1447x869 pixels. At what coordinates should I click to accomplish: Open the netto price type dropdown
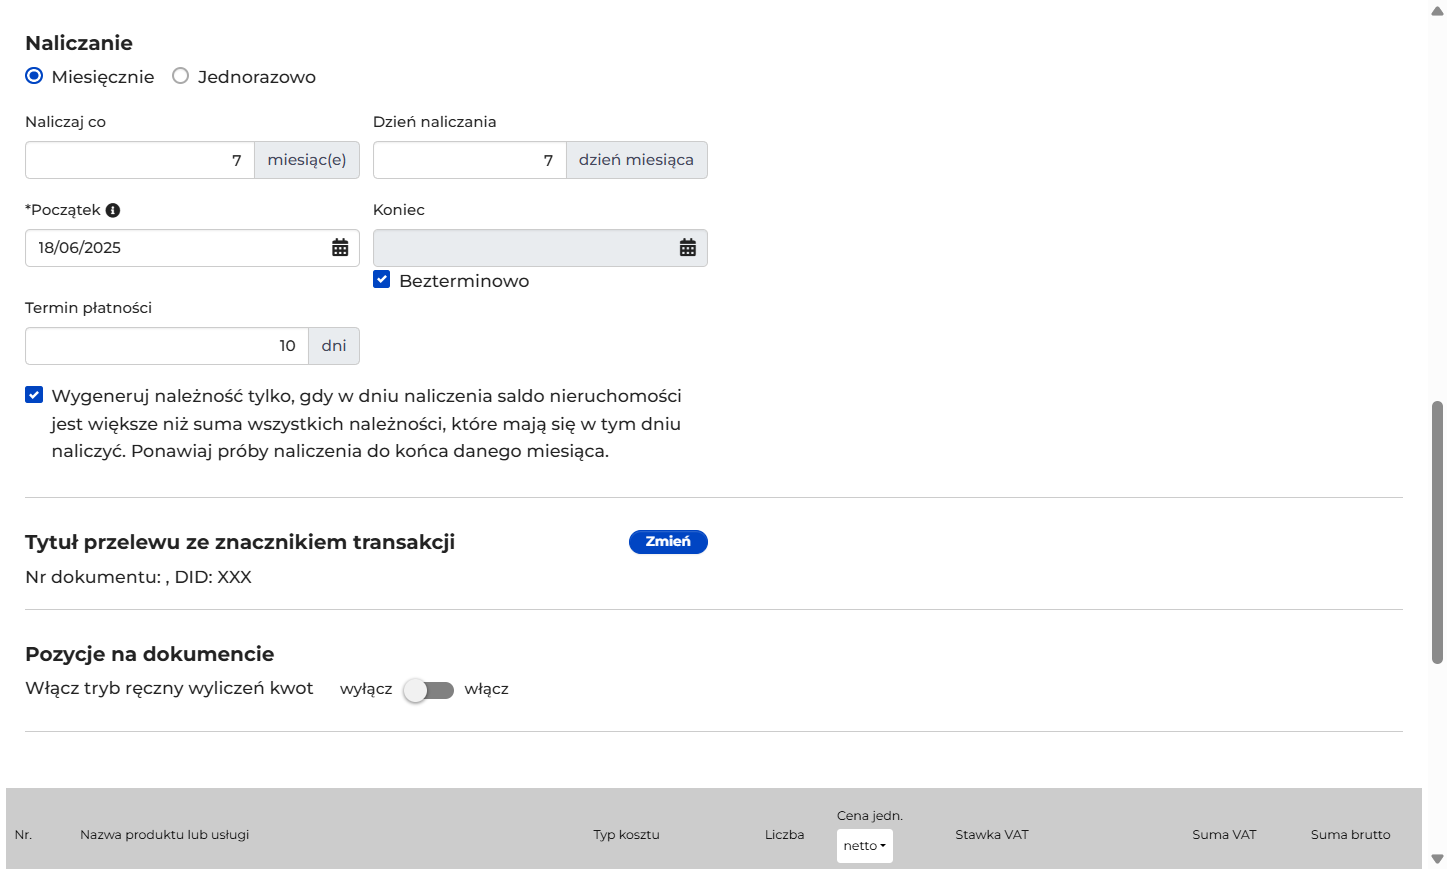tap(865, 846)
